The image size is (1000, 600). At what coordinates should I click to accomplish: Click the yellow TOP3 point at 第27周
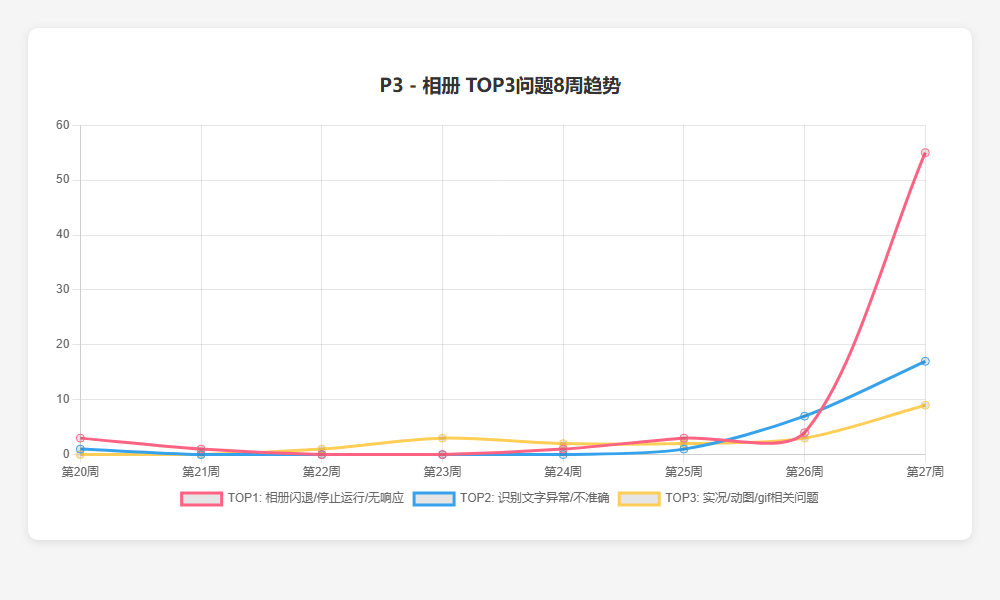(925, 406)
